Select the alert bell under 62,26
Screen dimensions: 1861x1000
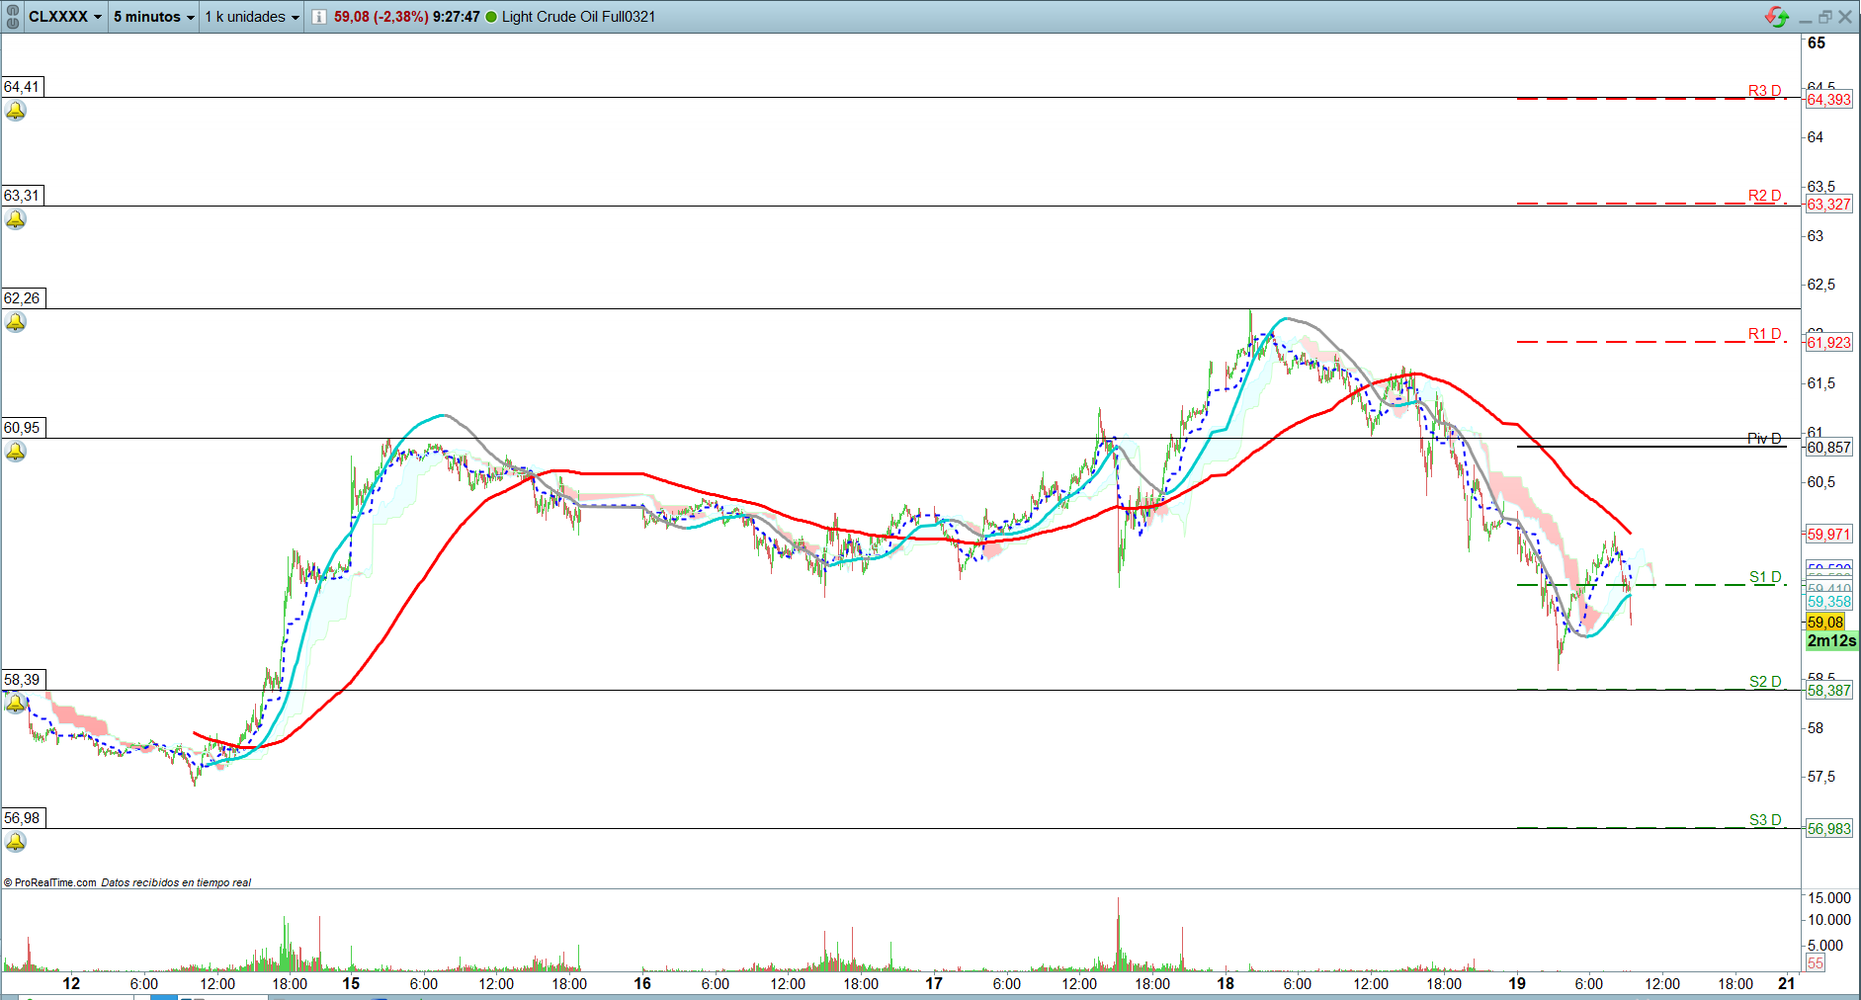point(16,322)
